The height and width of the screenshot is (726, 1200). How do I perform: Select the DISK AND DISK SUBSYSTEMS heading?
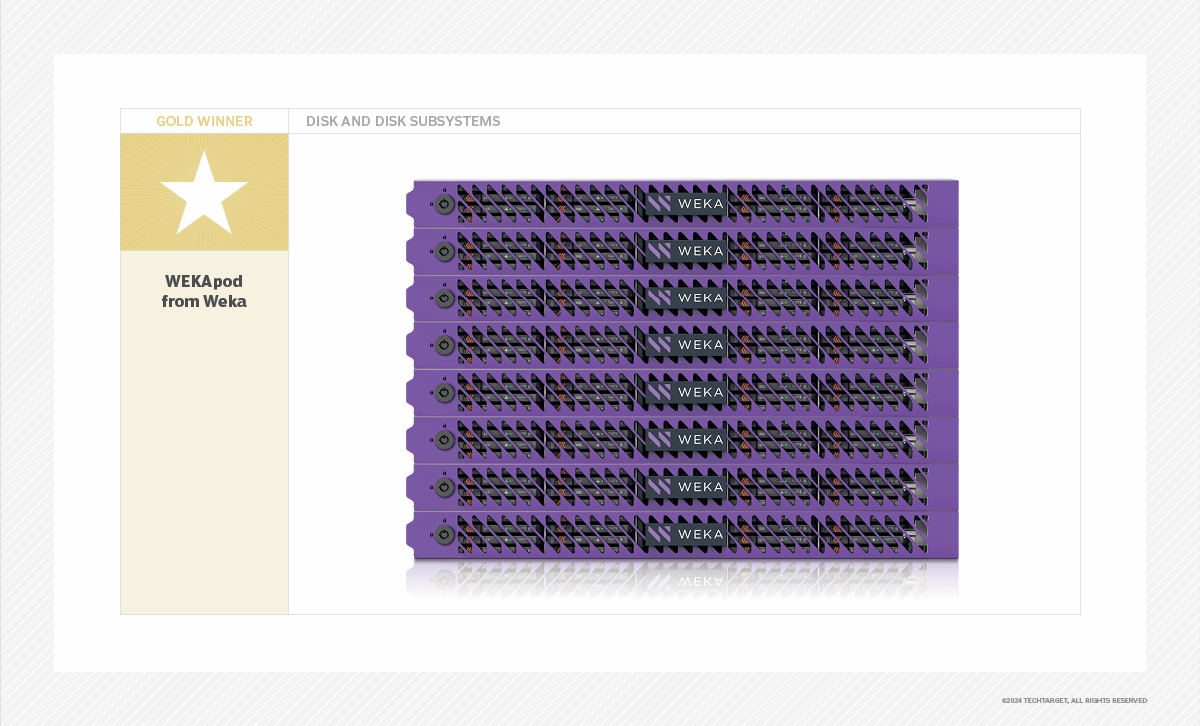(x=403, y=121)
